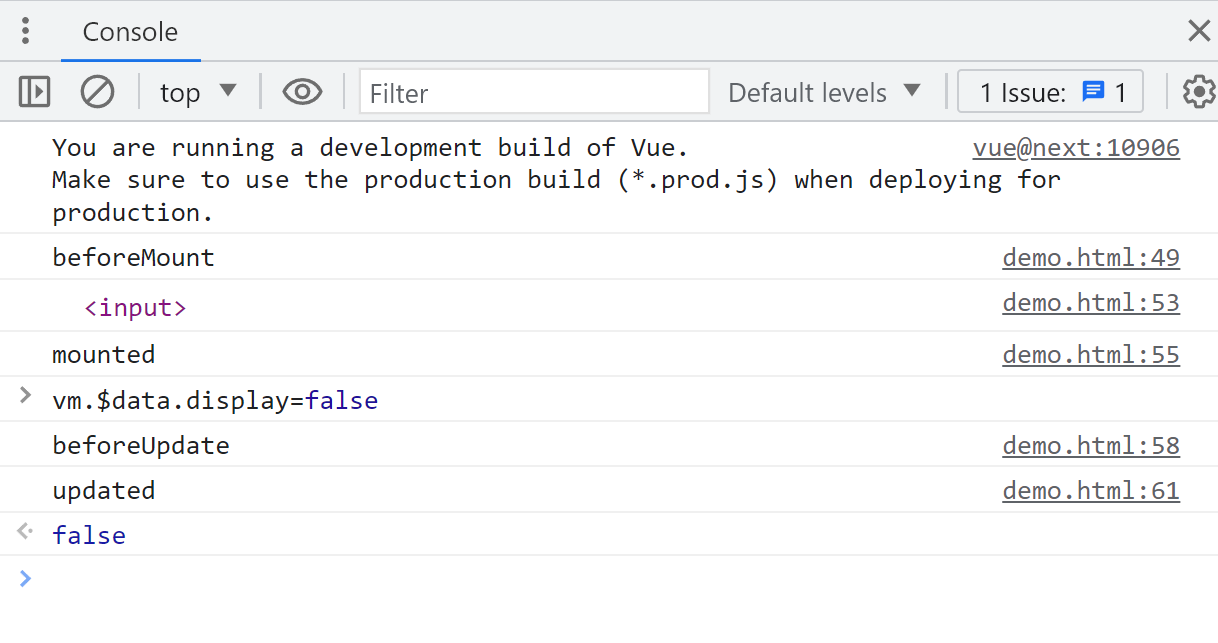Toggle the console sidebar panel icon
Viewport: 1218px width, 643px height.
click(34, 92)
